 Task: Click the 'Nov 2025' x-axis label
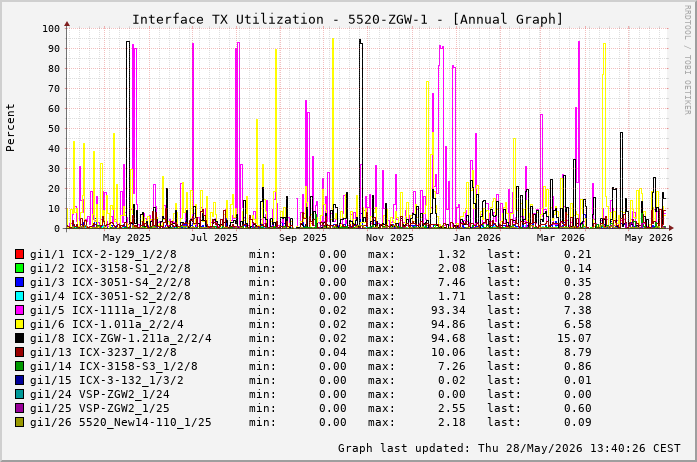click(x=390, y=238)
